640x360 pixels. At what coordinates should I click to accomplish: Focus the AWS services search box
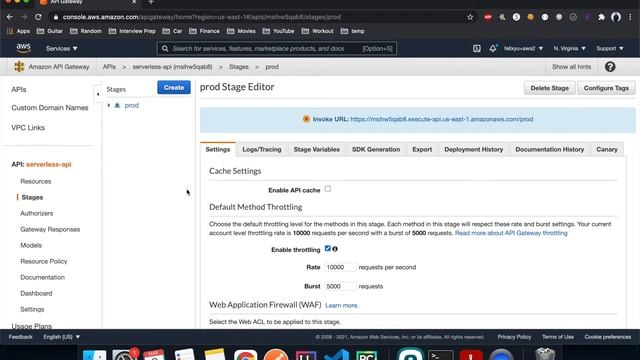click(277, 49)
